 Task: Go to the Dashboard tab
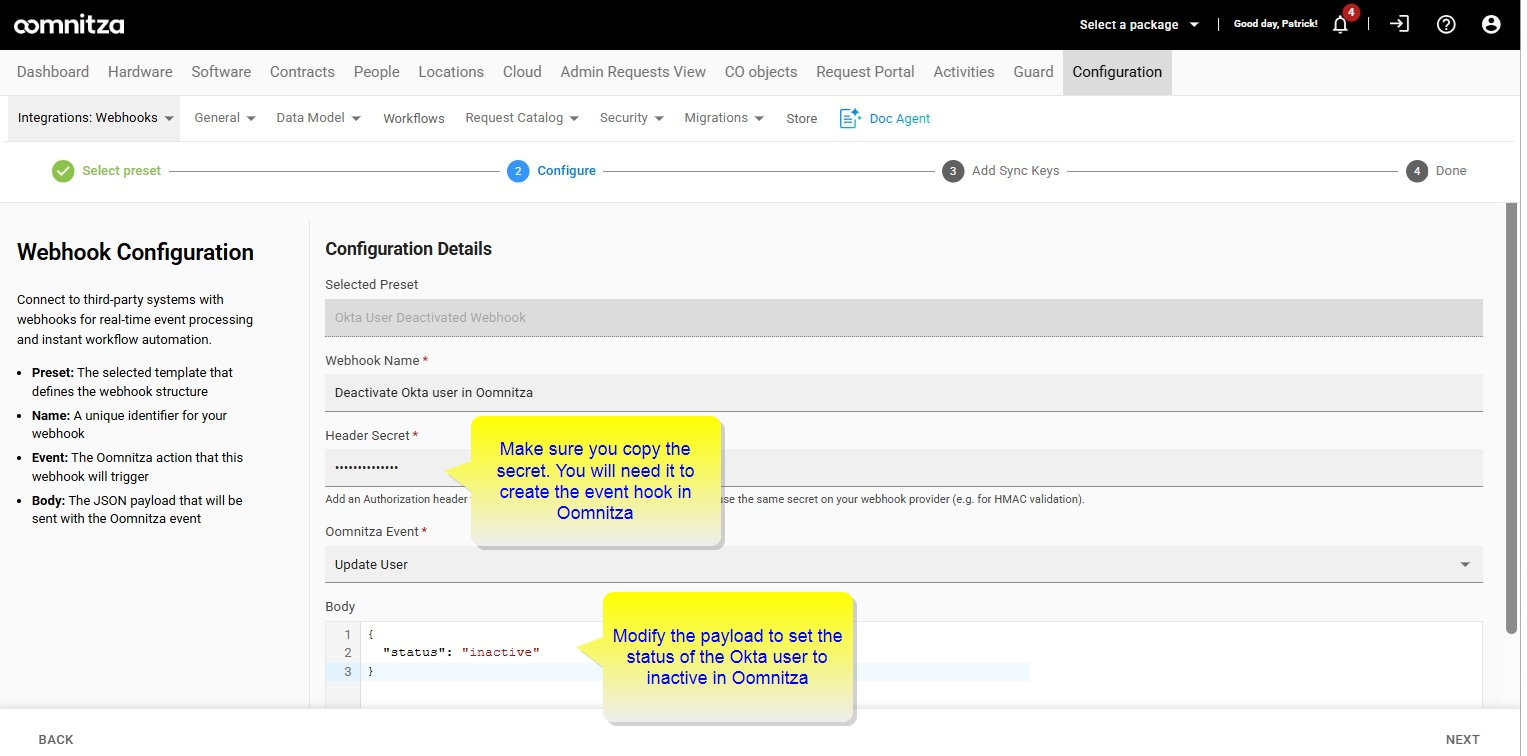[53, 72]
